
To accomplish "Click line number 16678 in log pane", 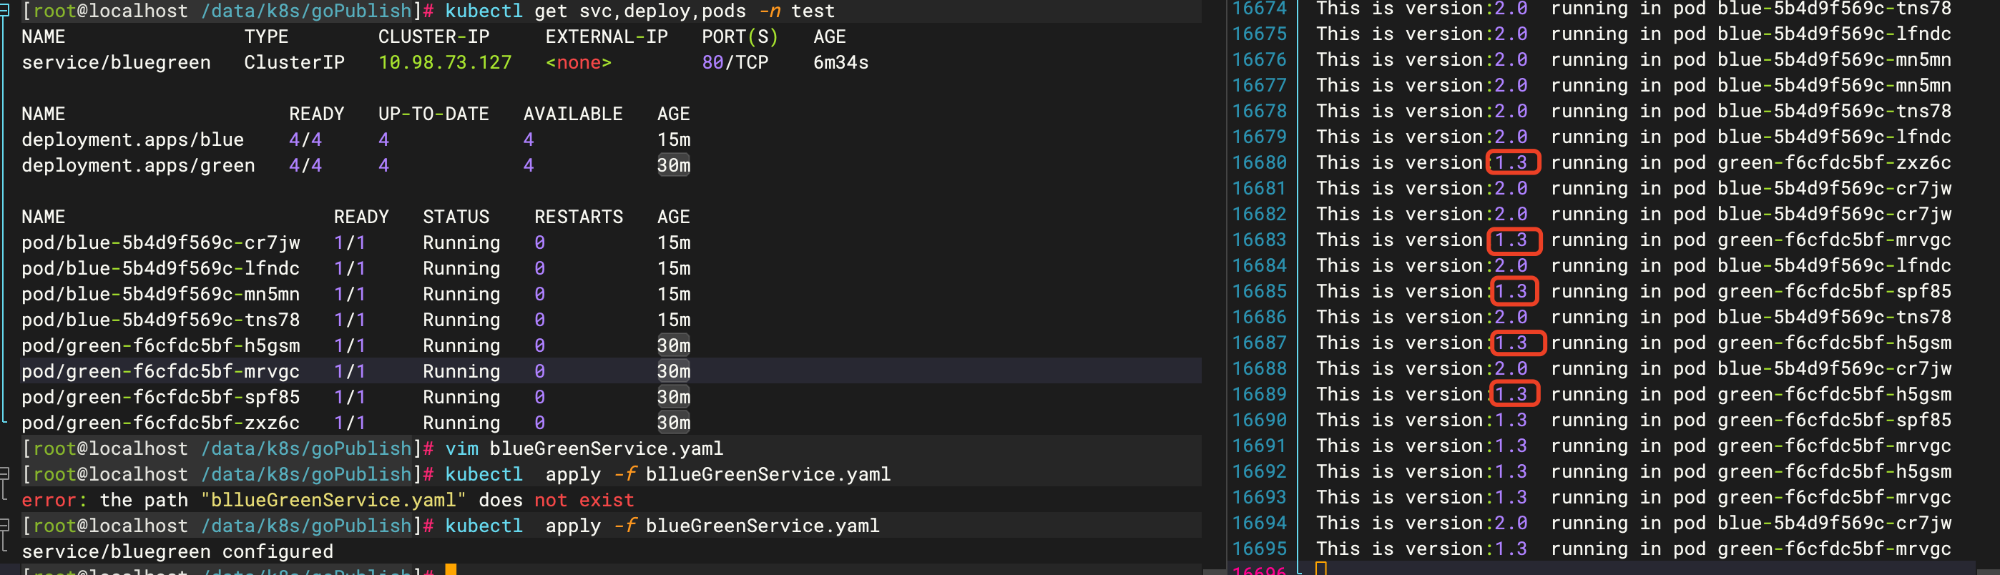I will (1259, 111).
